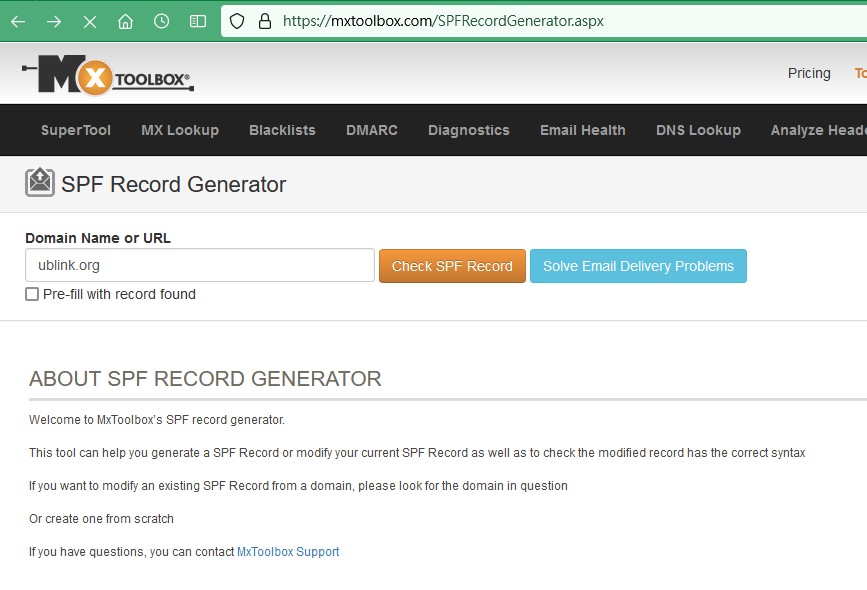Click the browser back arrow
The width and height of the screenshot is (867, 590).
point(18,21)
